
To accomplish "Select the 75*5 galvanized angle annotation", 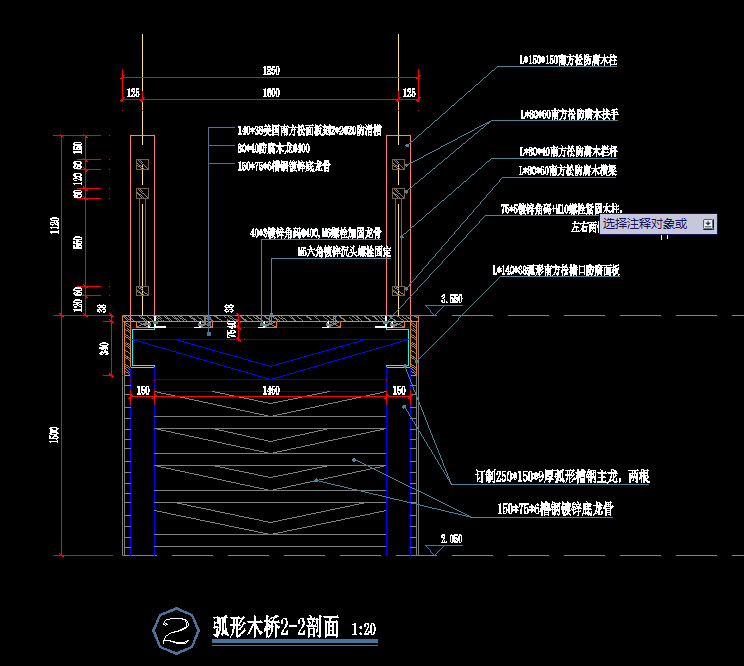I will click(x=561, y=208).
